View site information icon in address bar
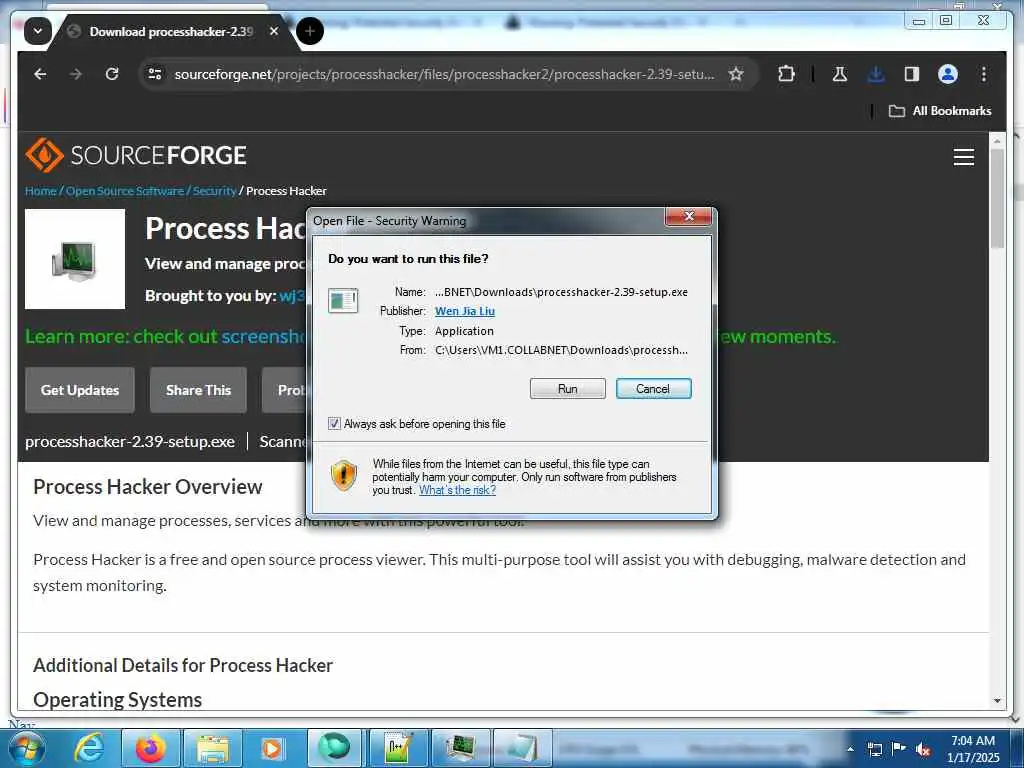 click(x=155, y=74)
